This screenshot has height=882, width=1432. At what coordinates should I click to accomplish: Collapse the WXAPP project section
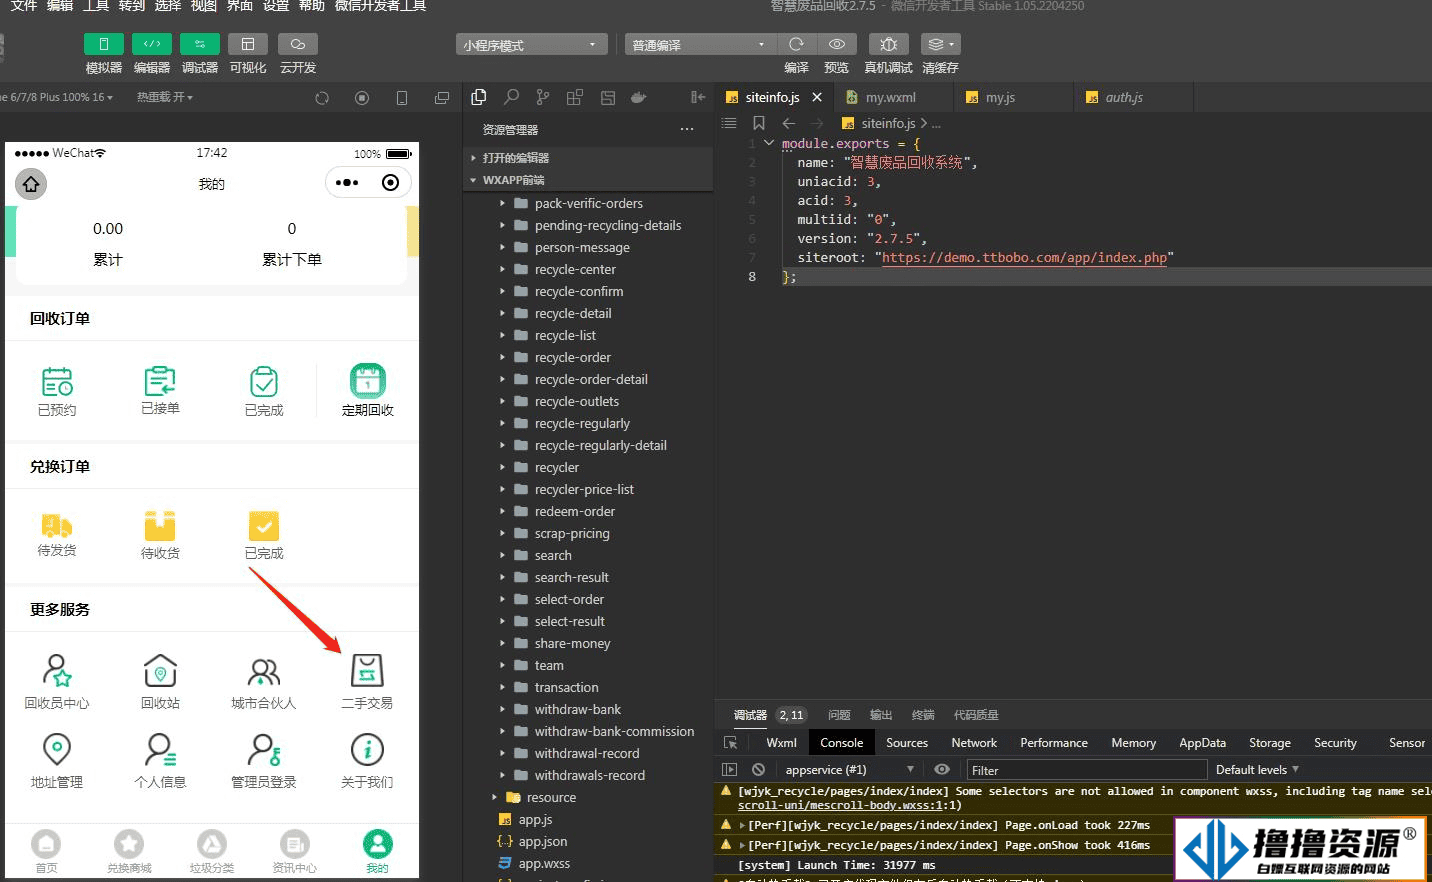(588, 180)
